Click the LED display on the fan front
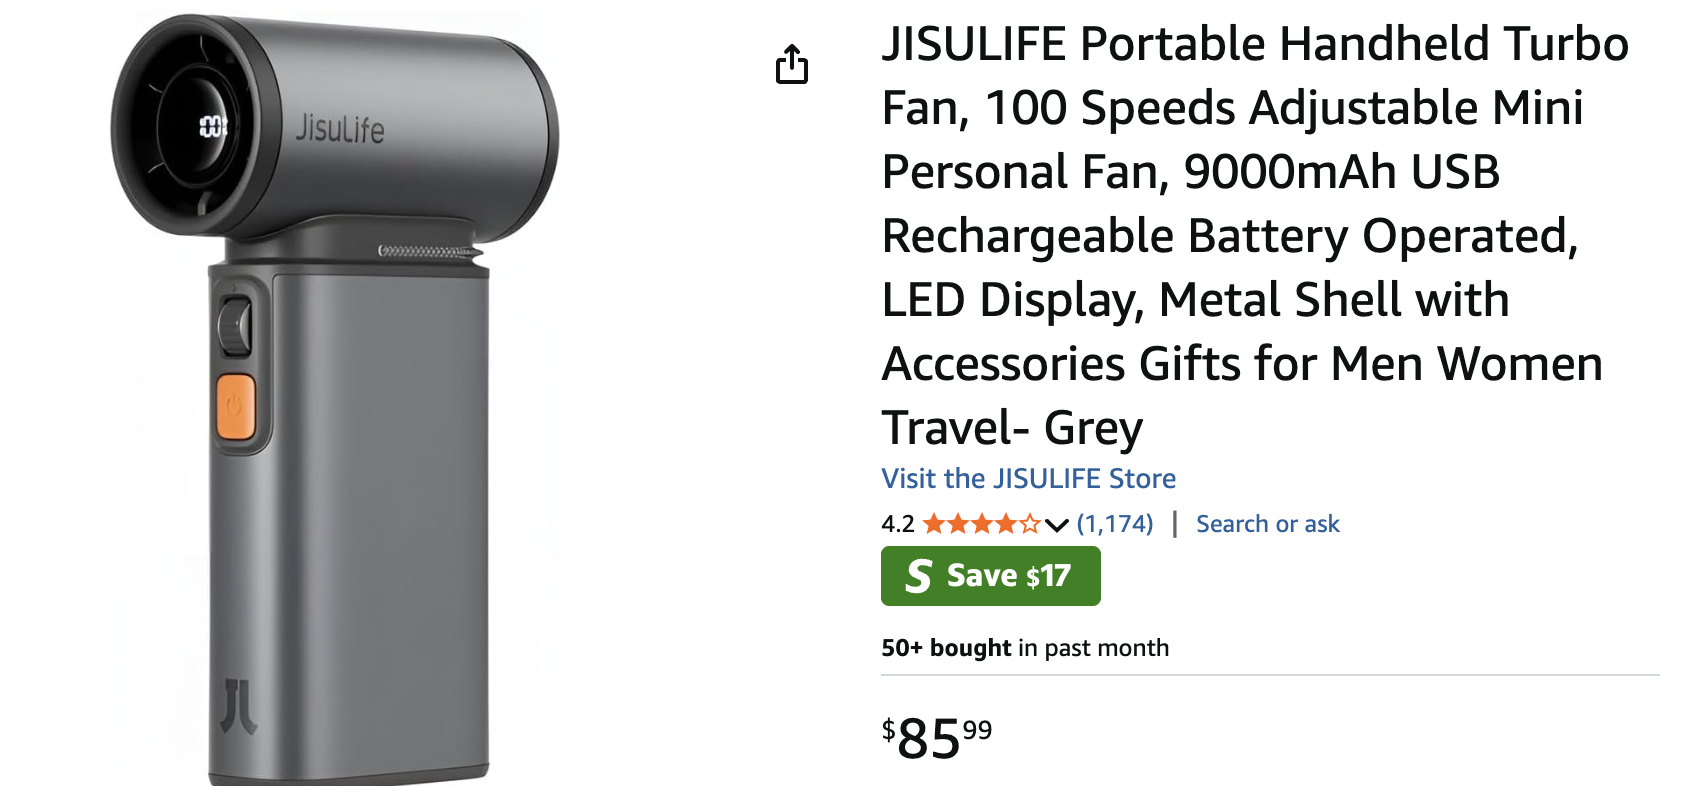The image size is (1686, 786). point(214,126)
